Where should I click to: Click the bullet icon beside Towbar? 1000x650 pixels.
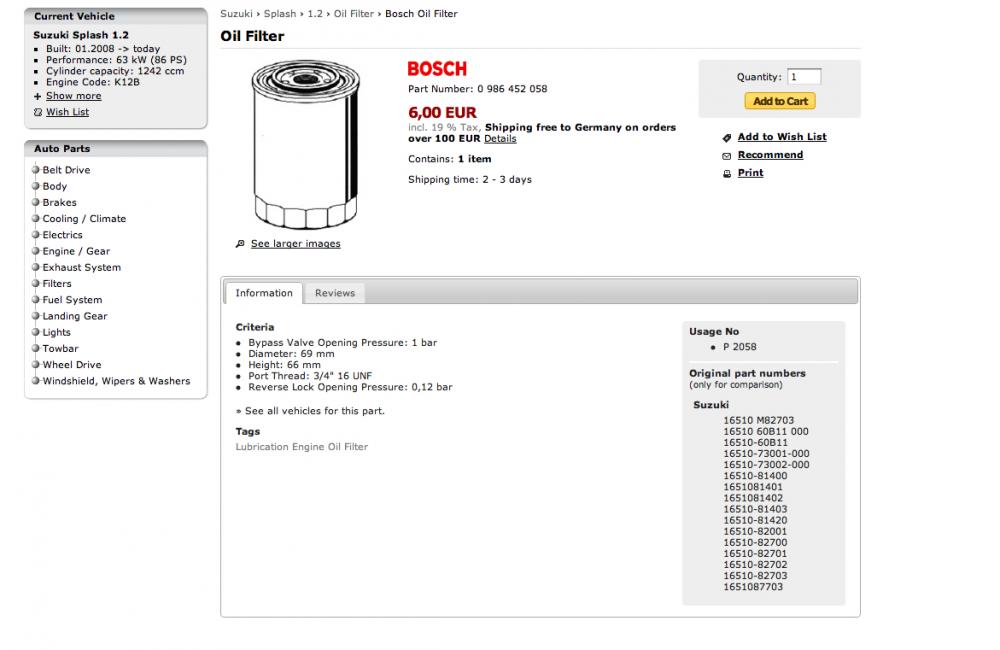point(36,348)
